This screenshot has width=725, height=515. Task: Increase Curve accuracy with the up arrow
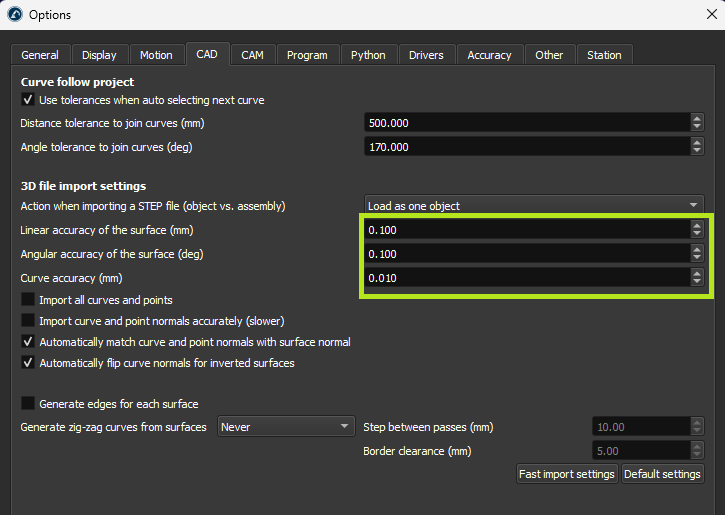697,273
